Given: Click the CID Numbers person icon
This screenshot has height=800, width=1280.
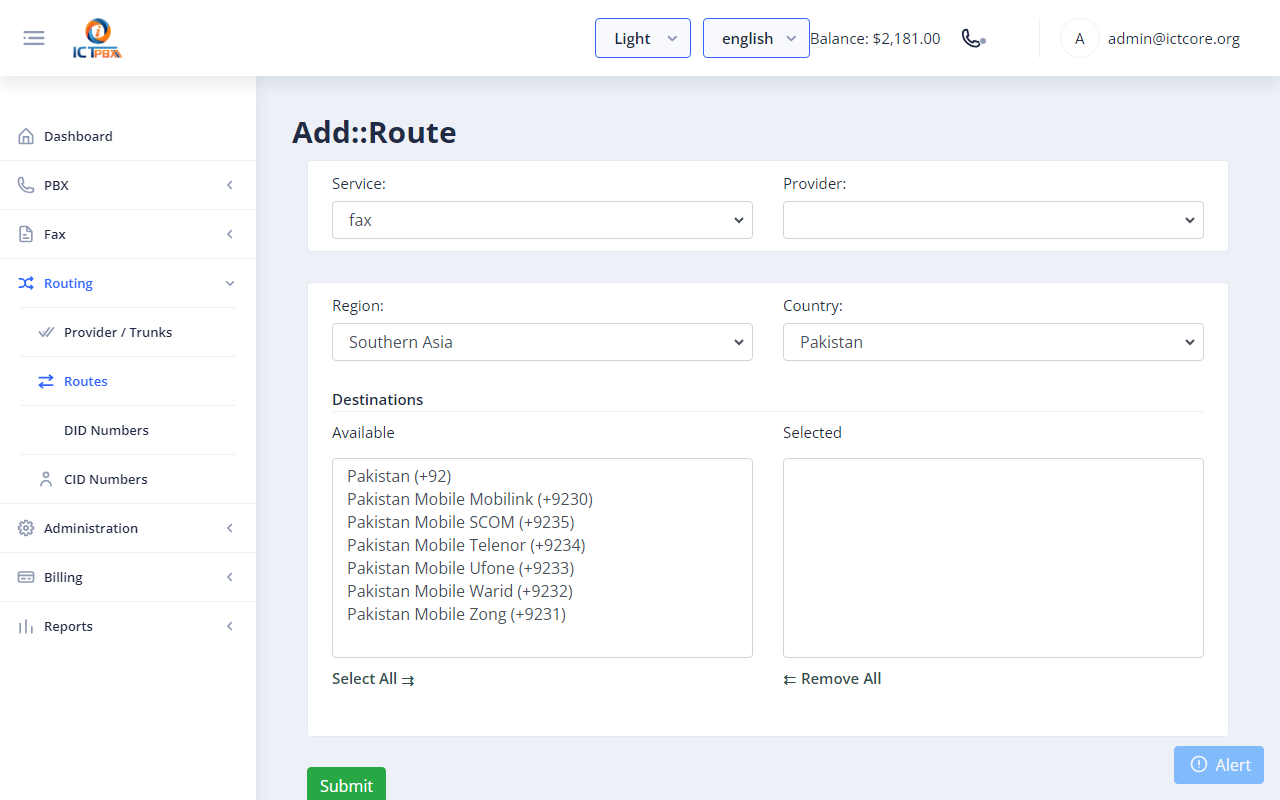Looking at the screenshot, I should pyautogui.click(x=46, y=479).
